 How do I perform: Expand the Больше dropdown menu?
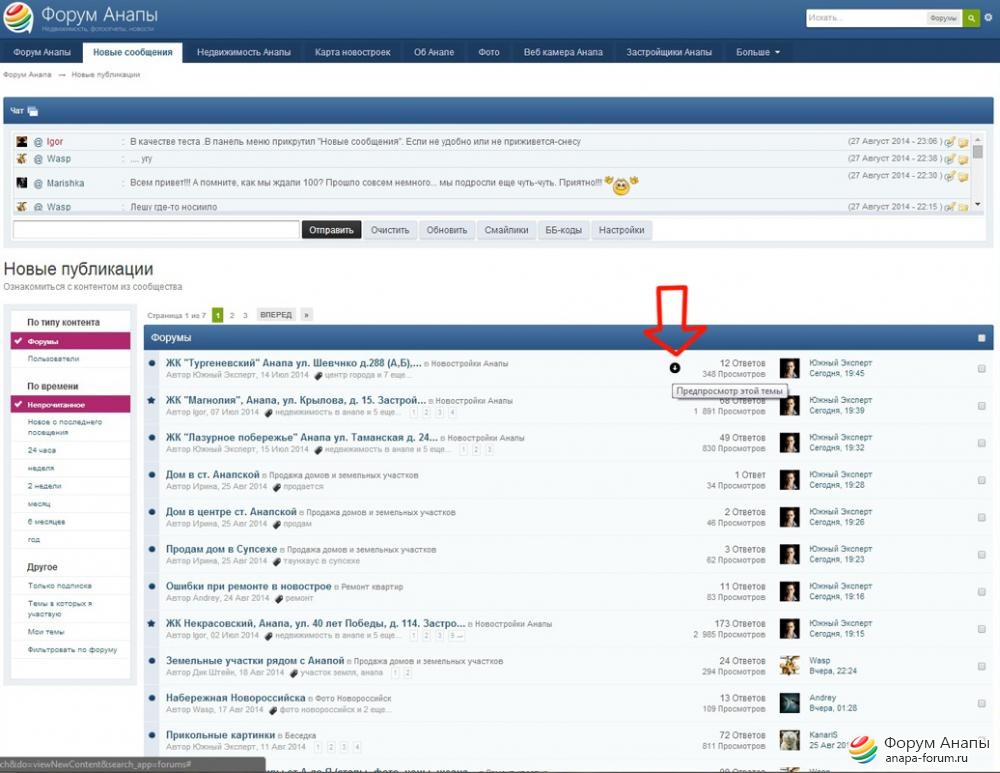758,52
